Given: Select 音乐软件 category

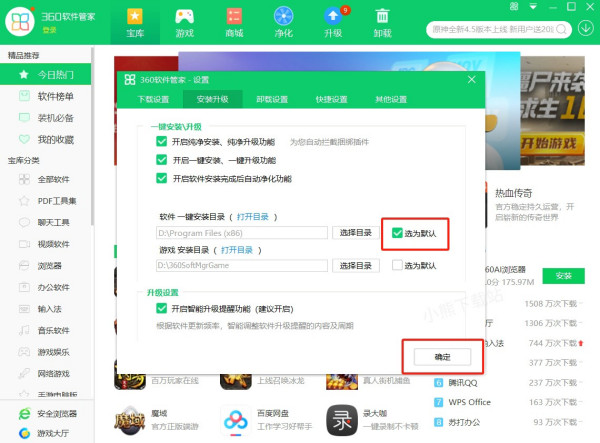Looking at the screenshot, I should coord(46,331).
